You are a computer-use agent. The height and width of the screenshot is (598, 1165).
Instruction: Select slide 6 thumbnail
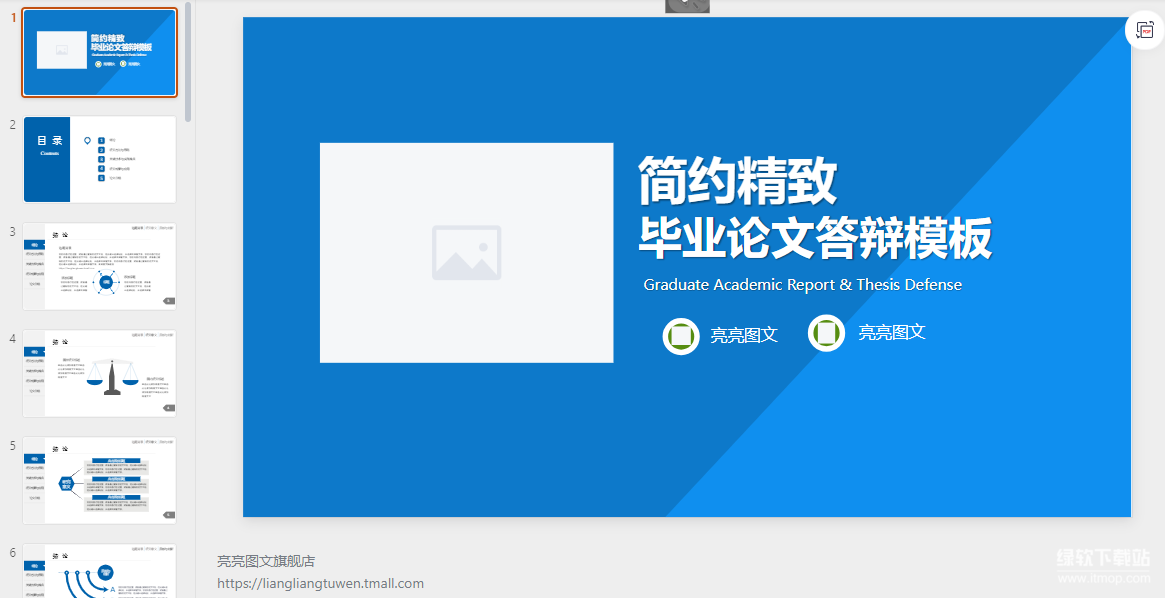tap(100, 571)
